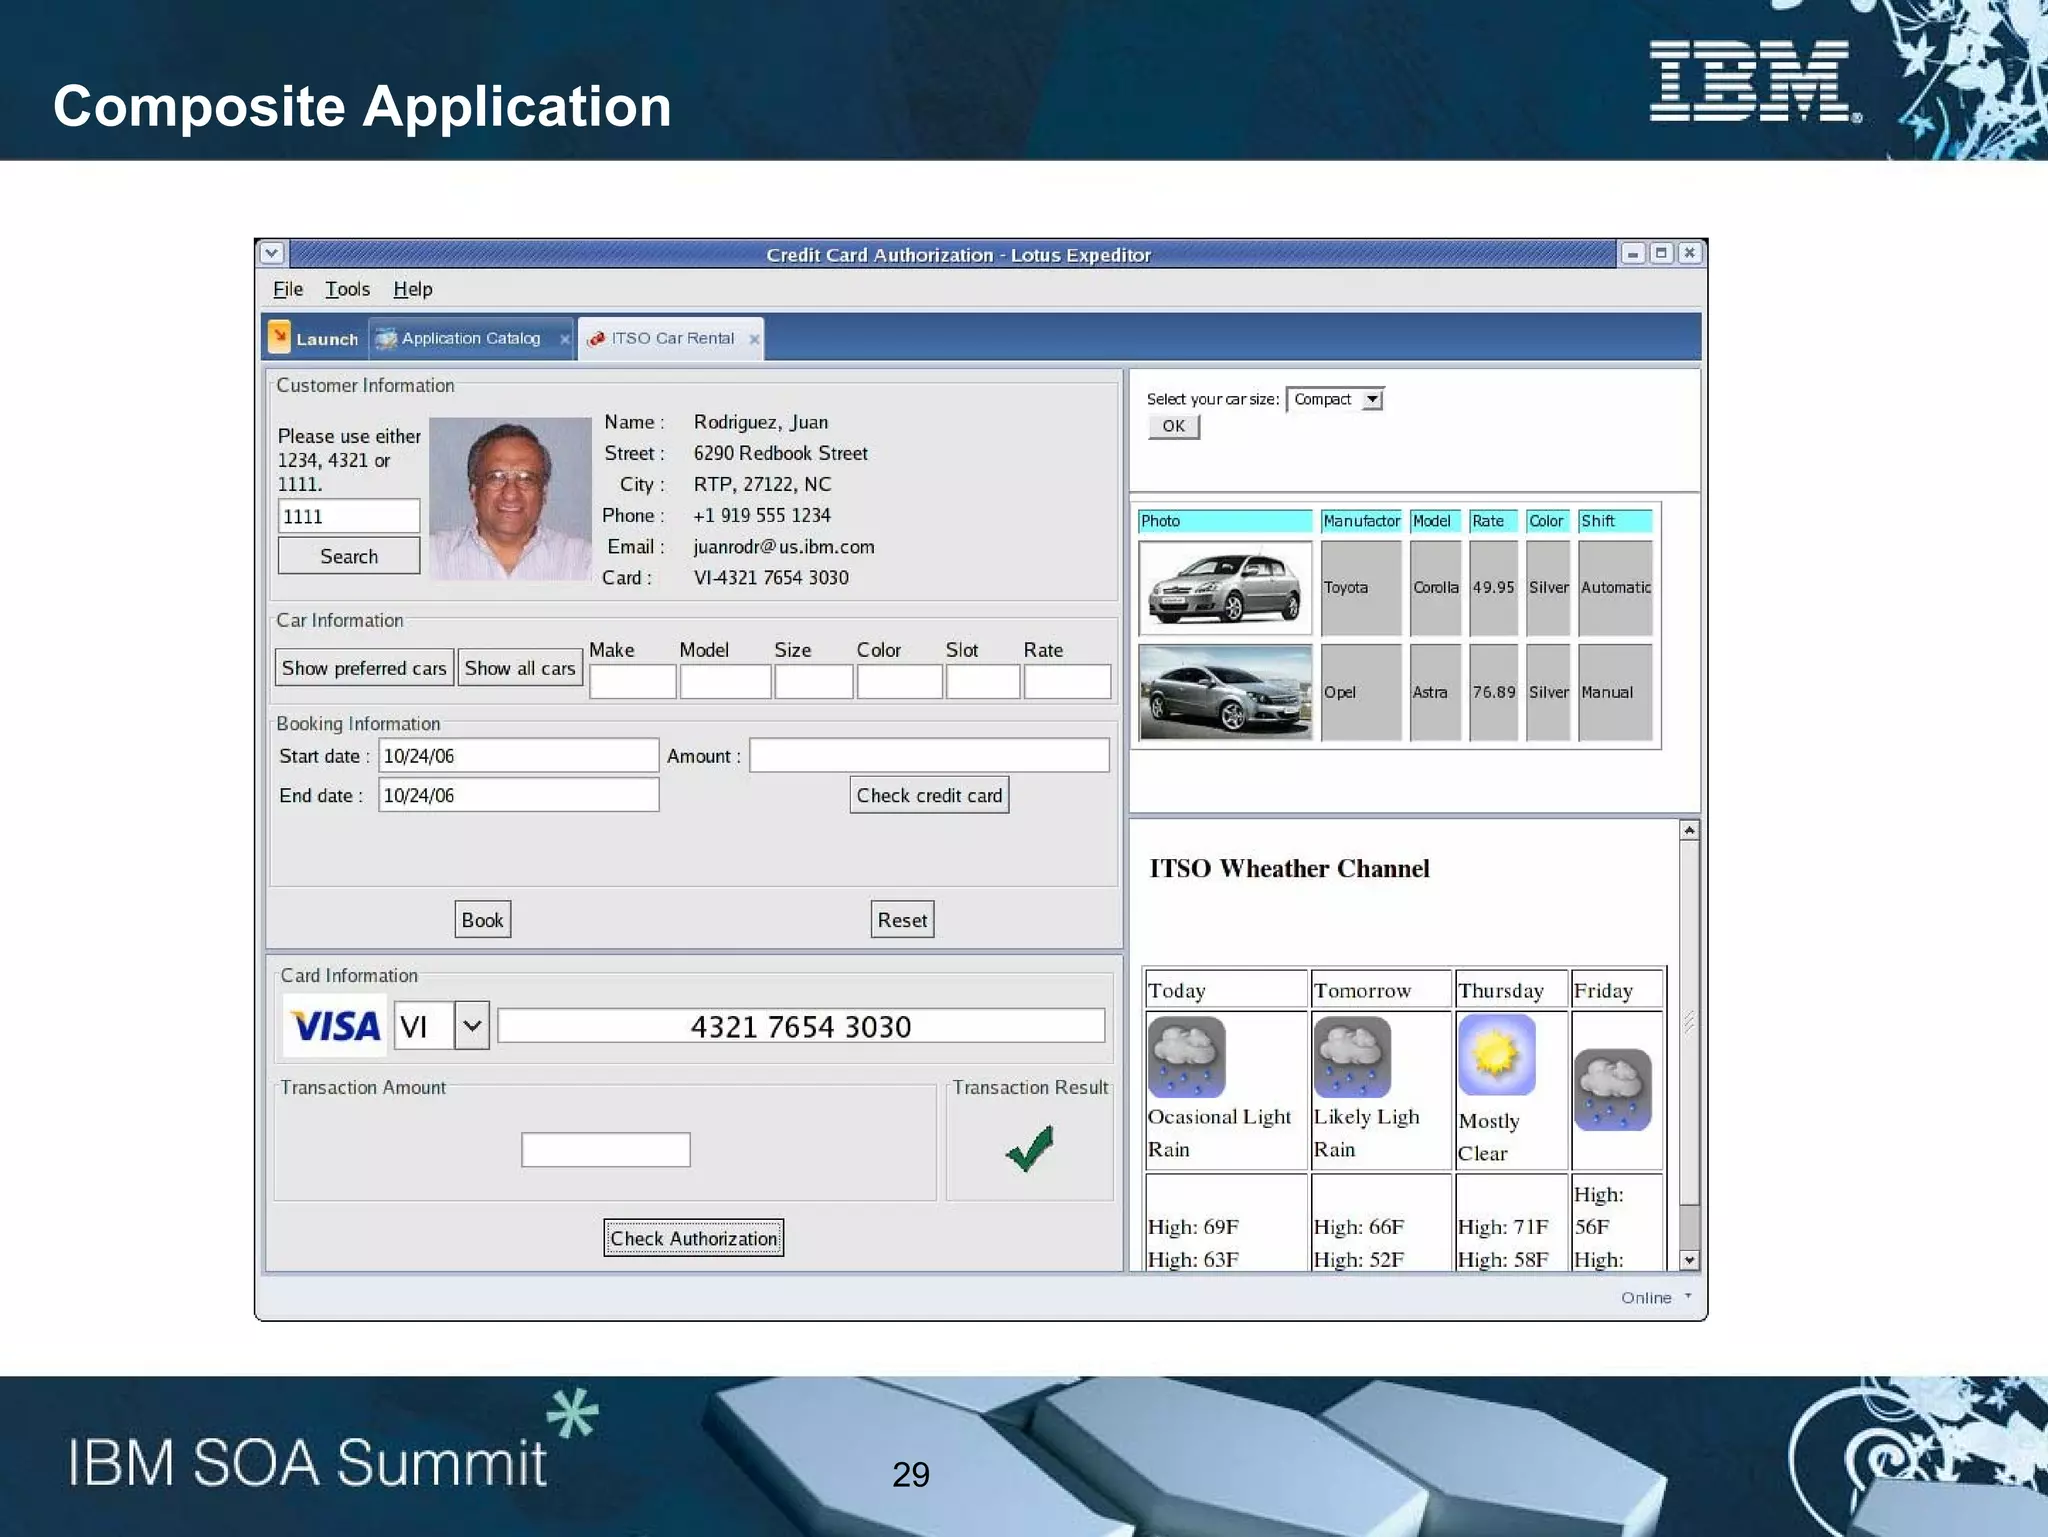Click weather panel scrollbar up arrow
This screenshot has height=1537, width=2048.
coord(1689,830)
